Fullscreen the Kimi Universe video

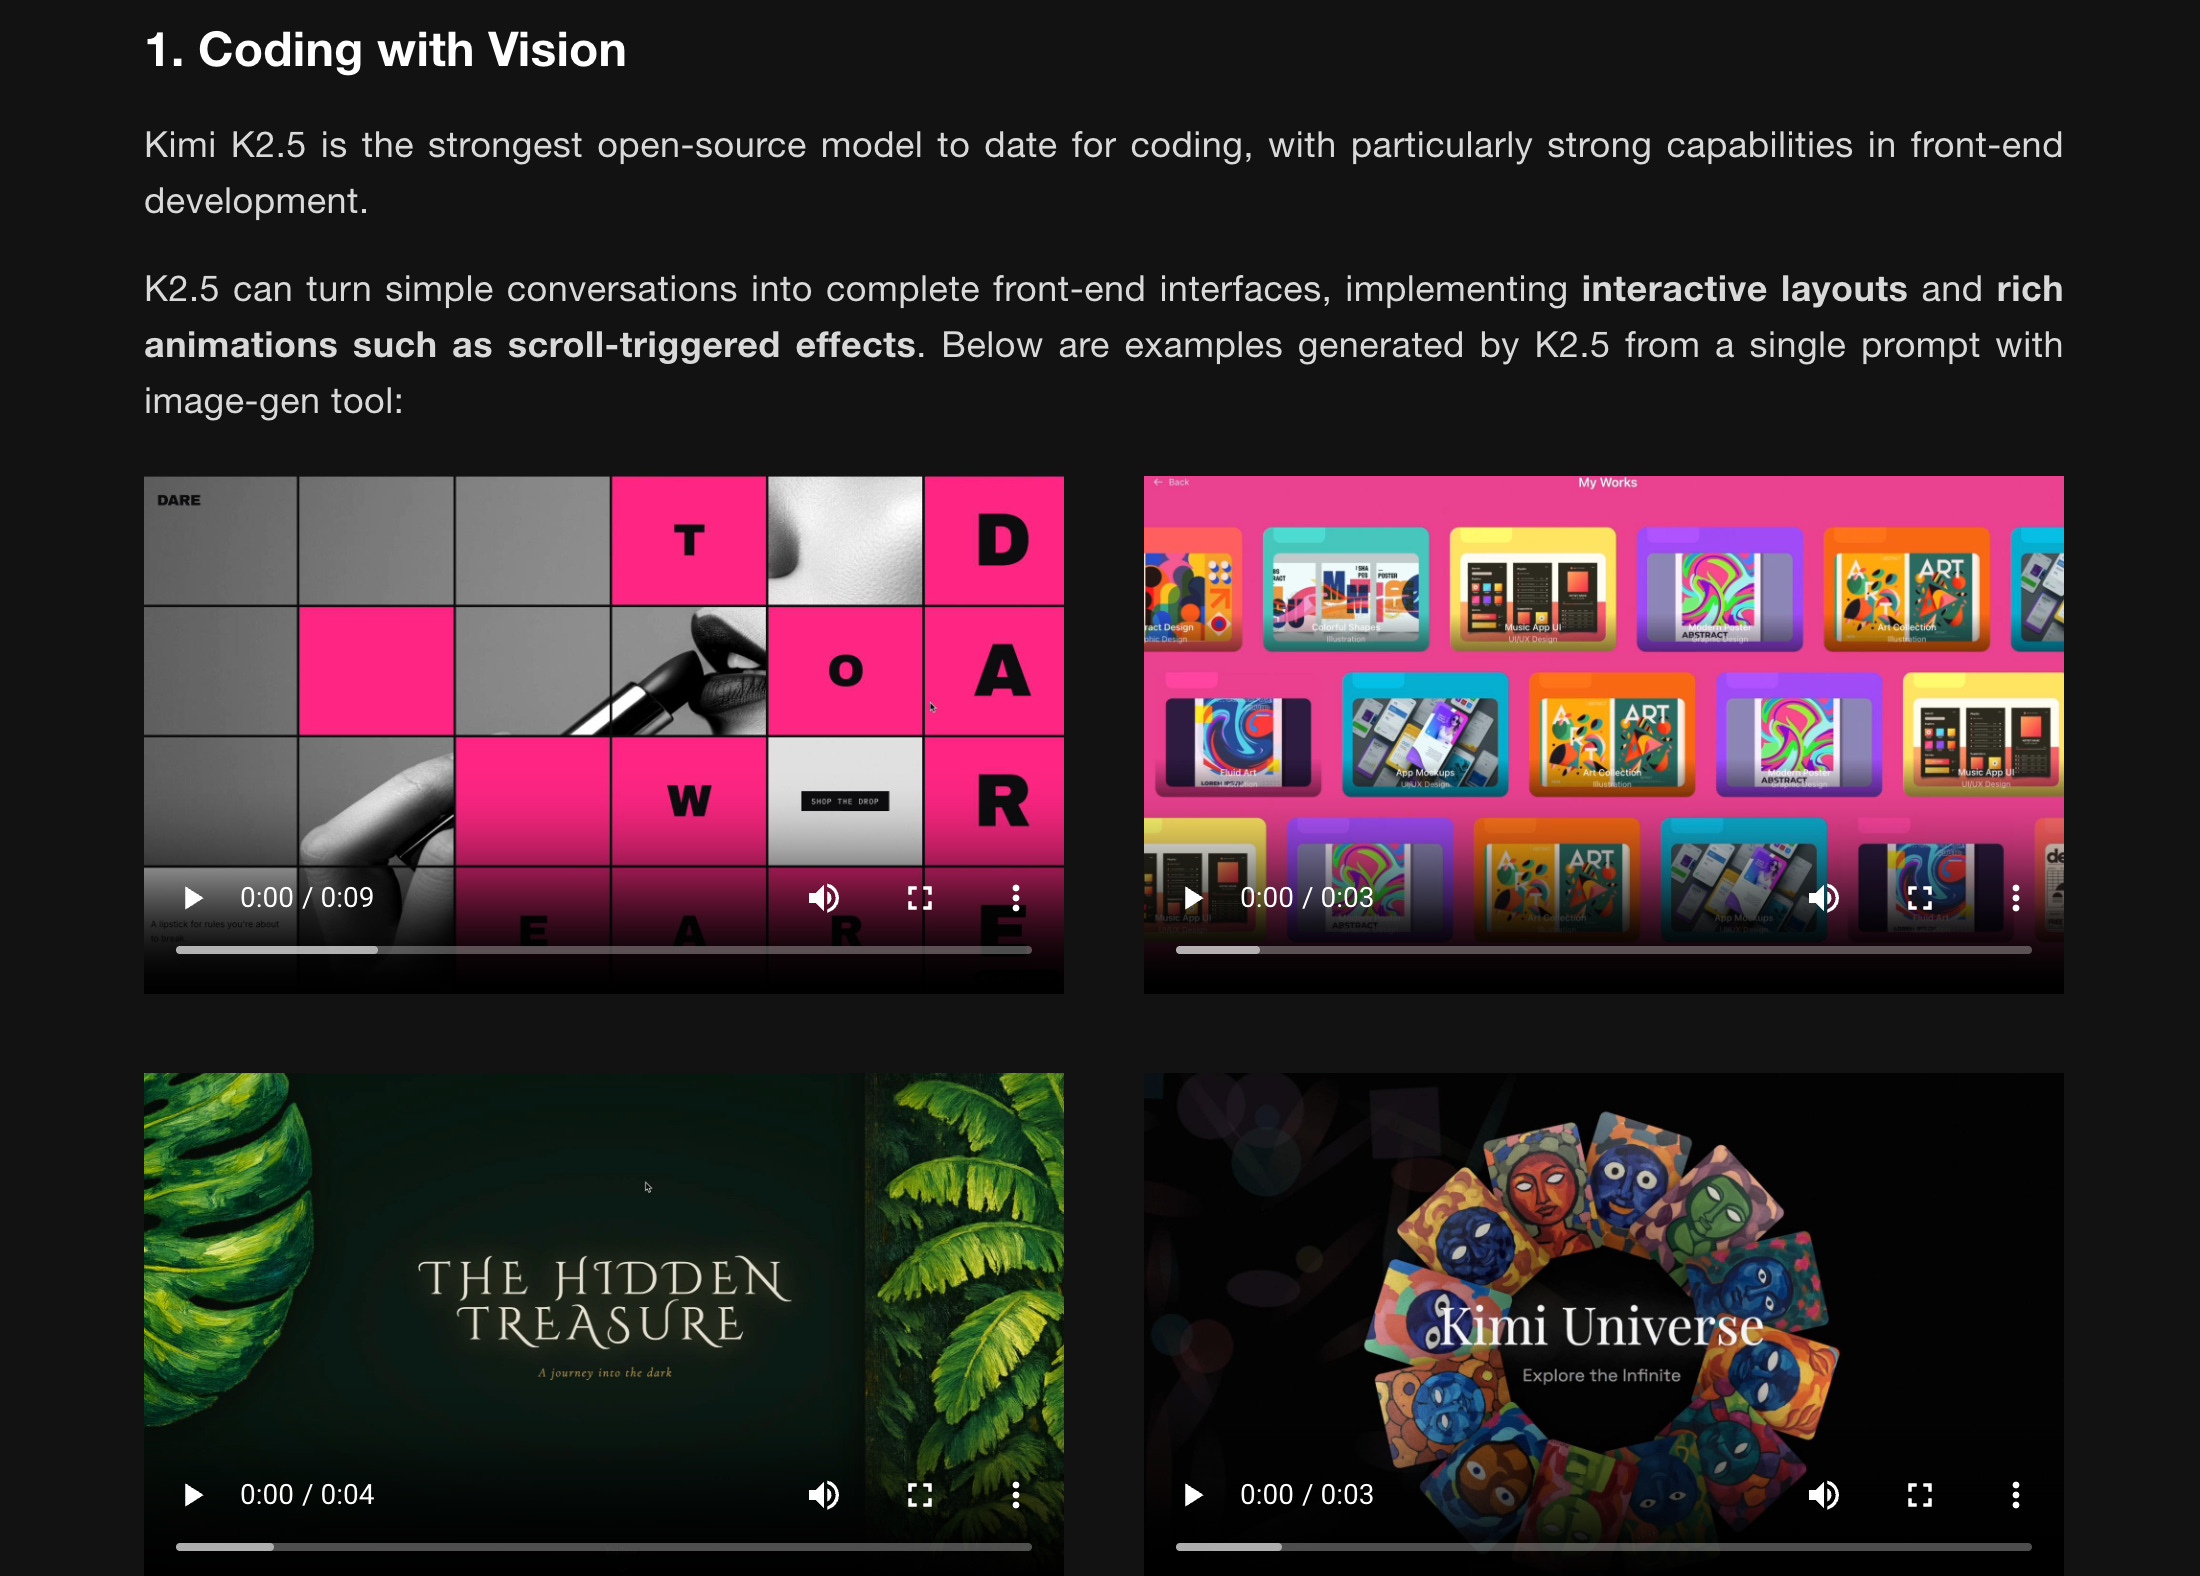click(x=1919, y=1495)
